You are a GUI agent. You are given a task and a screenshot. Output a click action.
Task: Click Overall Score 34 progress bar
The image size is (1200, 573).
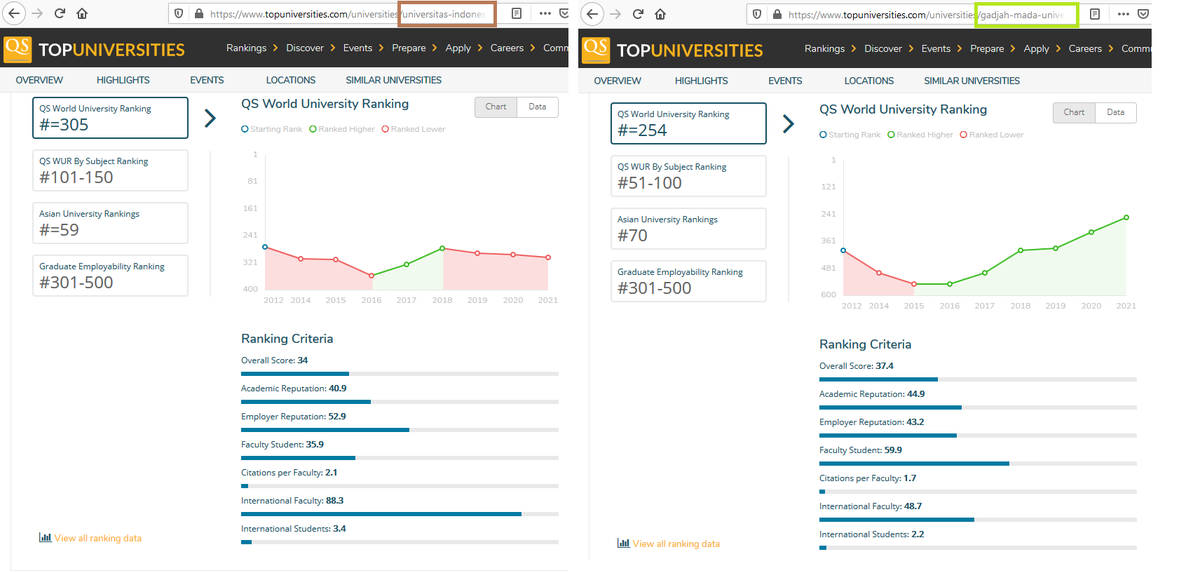[x=400, y=373]
